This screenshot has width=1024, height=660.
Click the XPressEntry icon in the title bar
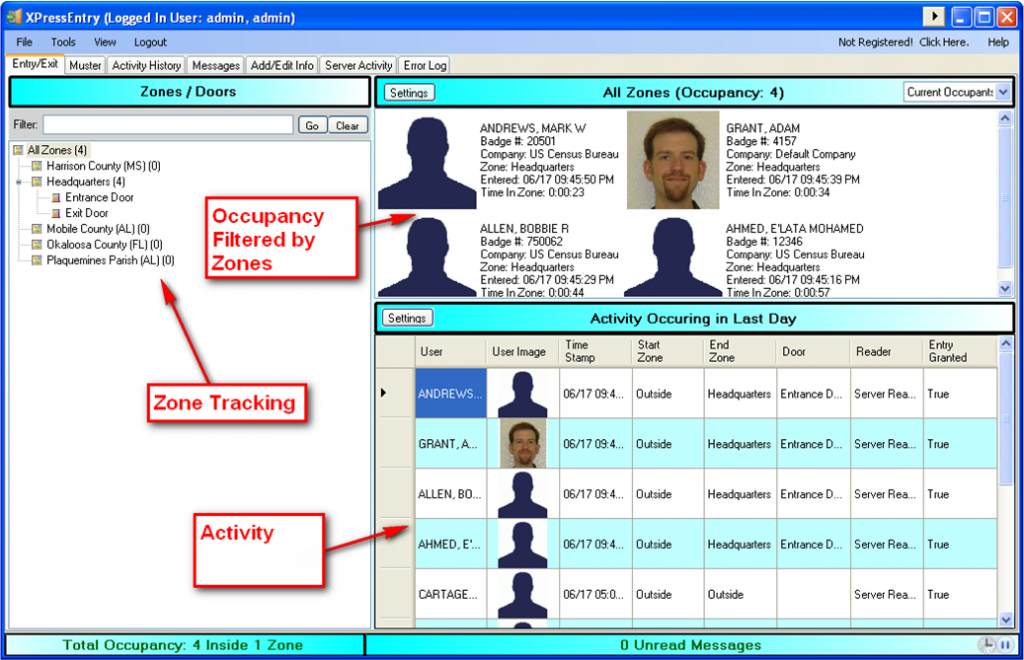tap(14, 16)
